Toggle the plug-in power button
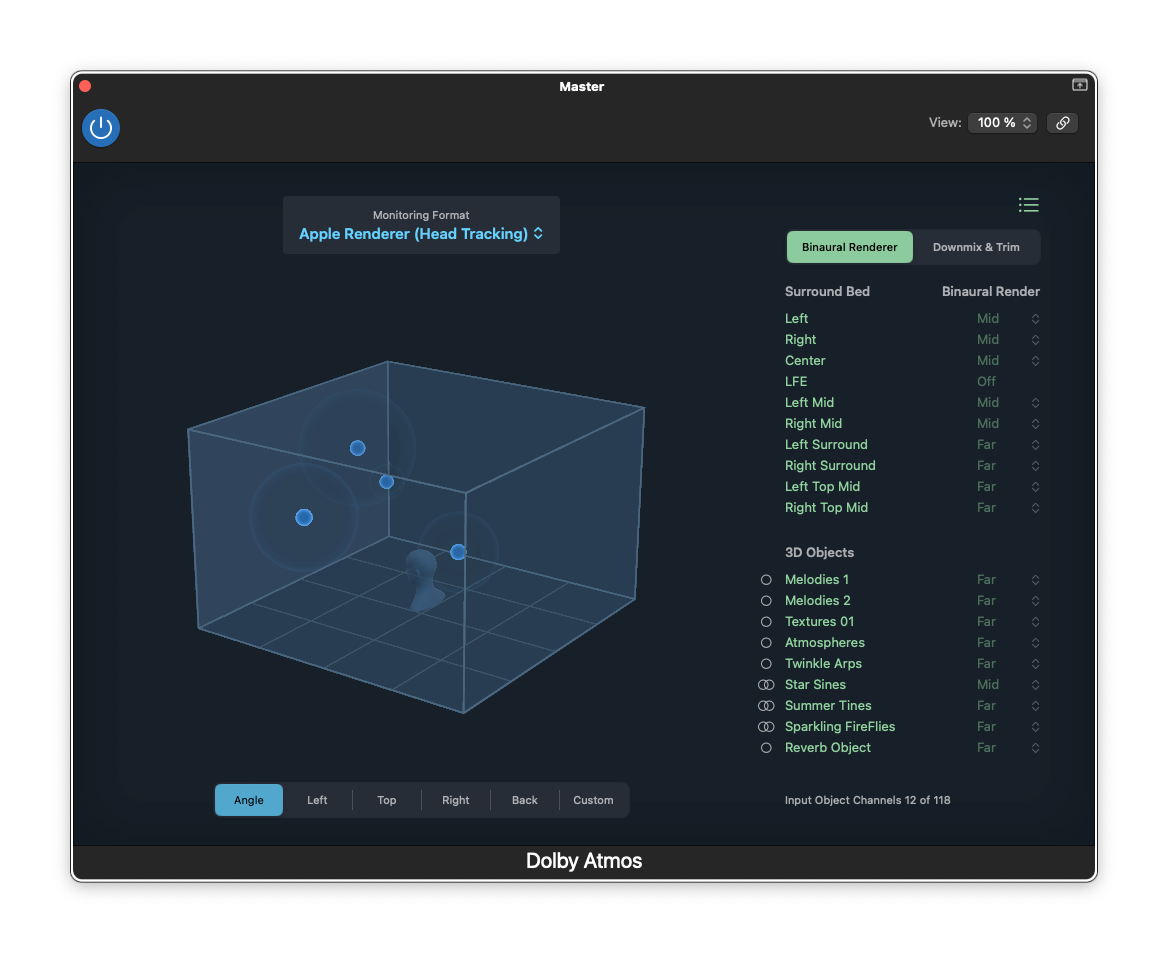1168x953 pixels. point(101,128)
